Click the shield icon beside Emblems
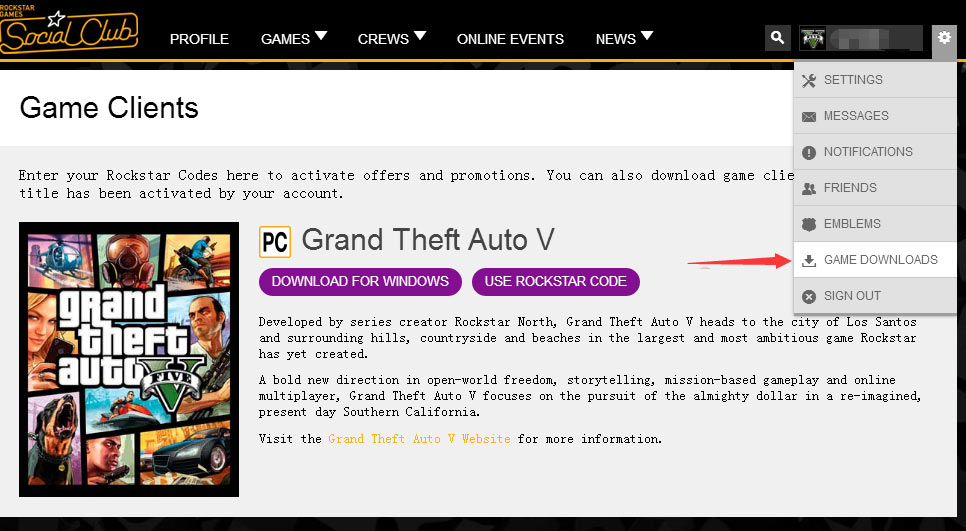966x531 pixels. pos(809,224)
